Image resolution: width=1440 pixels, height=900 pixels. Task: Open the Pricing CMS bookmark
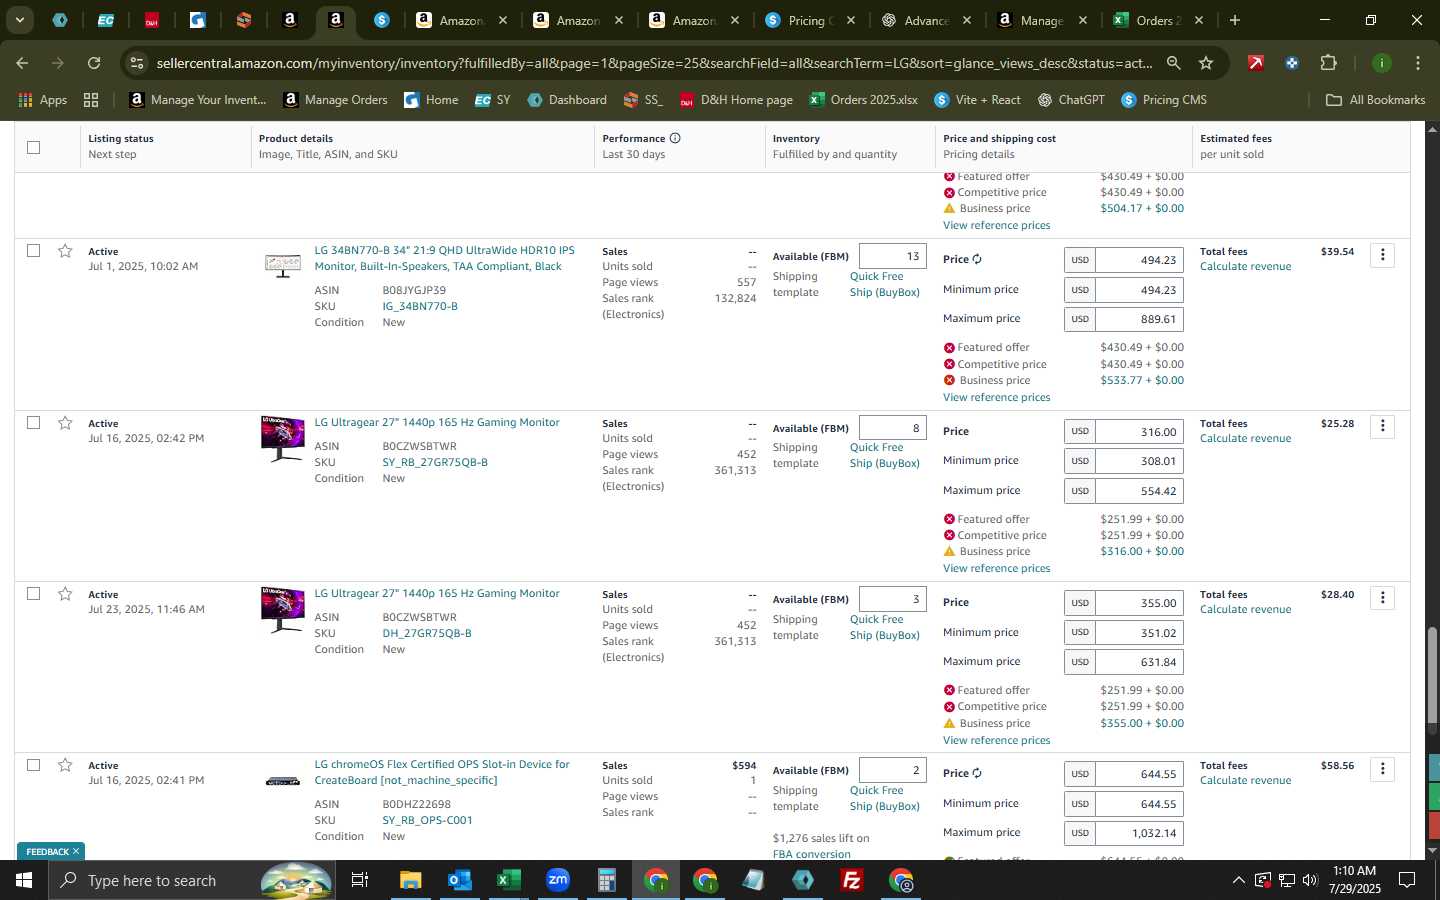pos(1164,100)
